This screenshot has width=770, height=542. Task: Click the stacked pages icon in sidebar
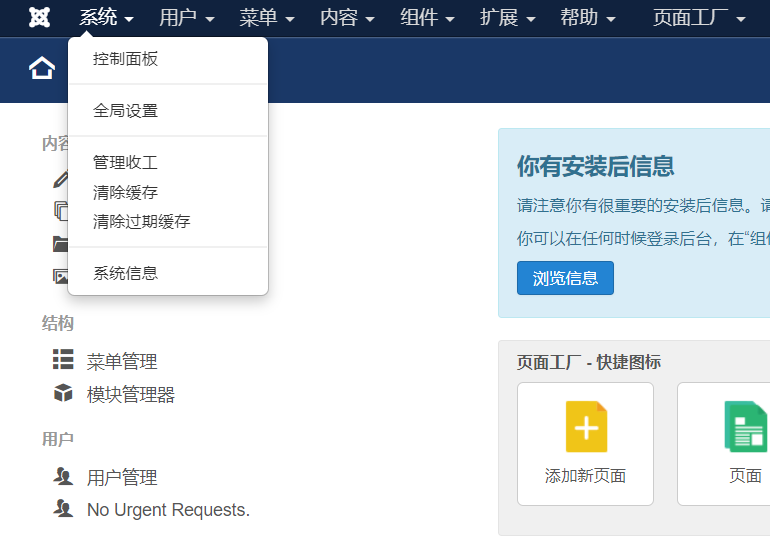(x=60, y=211)
